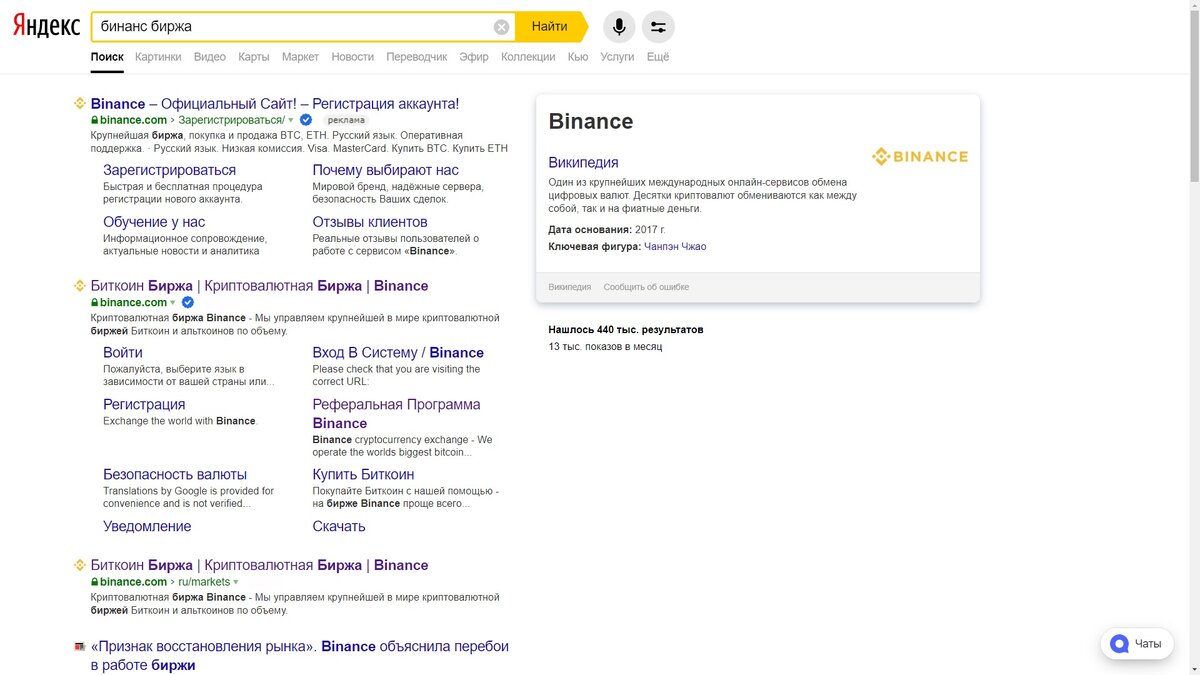Open Признак восстановления рынка news result title
This screenshot has height=675, width=1200.
pos(300,655)
